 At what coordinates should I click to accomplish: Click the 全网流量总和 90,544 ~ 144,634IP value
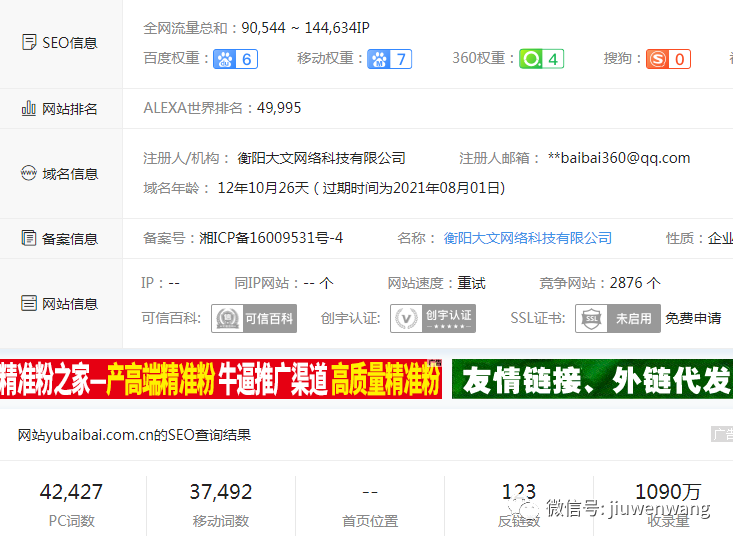point(305,28)
